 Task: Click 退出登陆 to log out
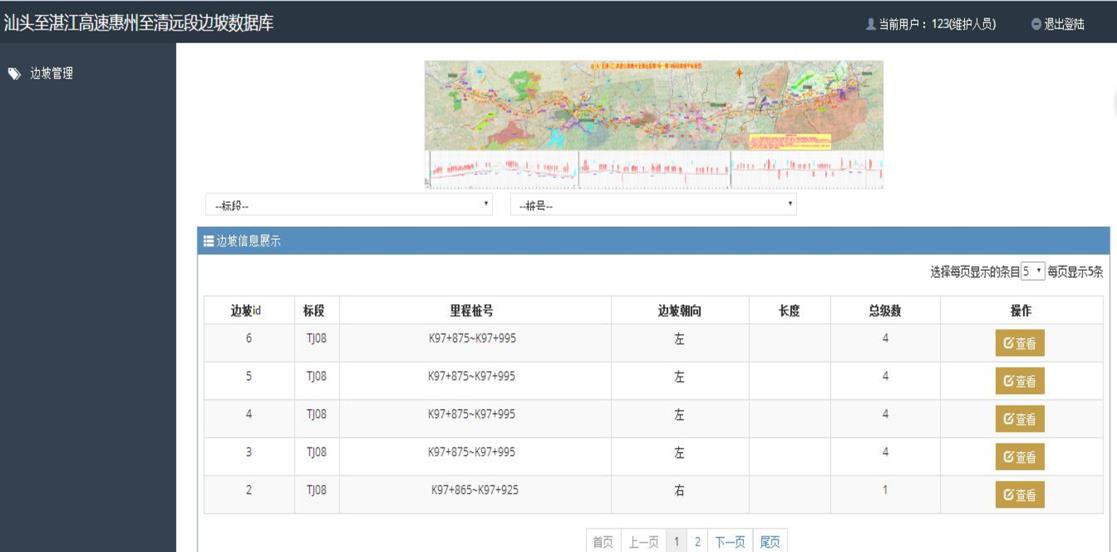pos(1063,24)
